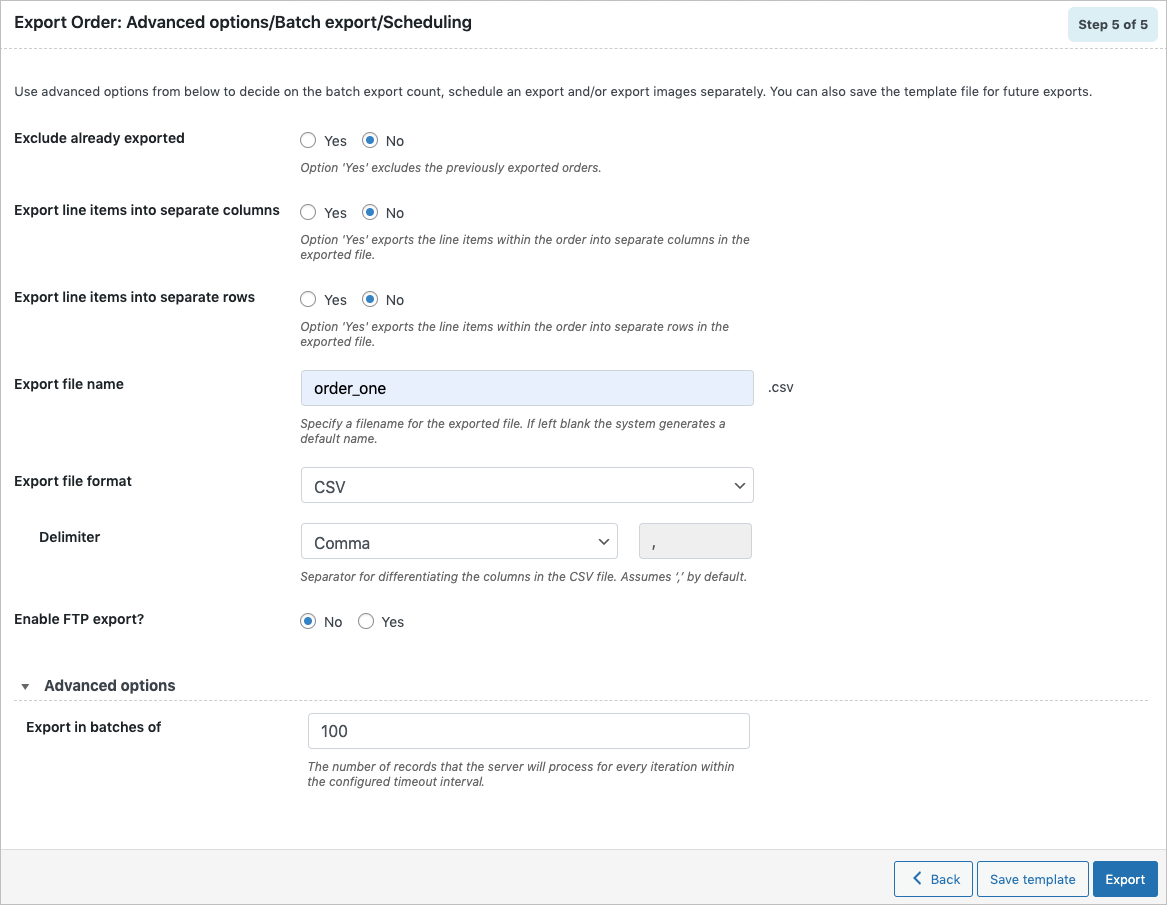Save the export template
Screen dimensions: 1167x905
(1032, 878)
